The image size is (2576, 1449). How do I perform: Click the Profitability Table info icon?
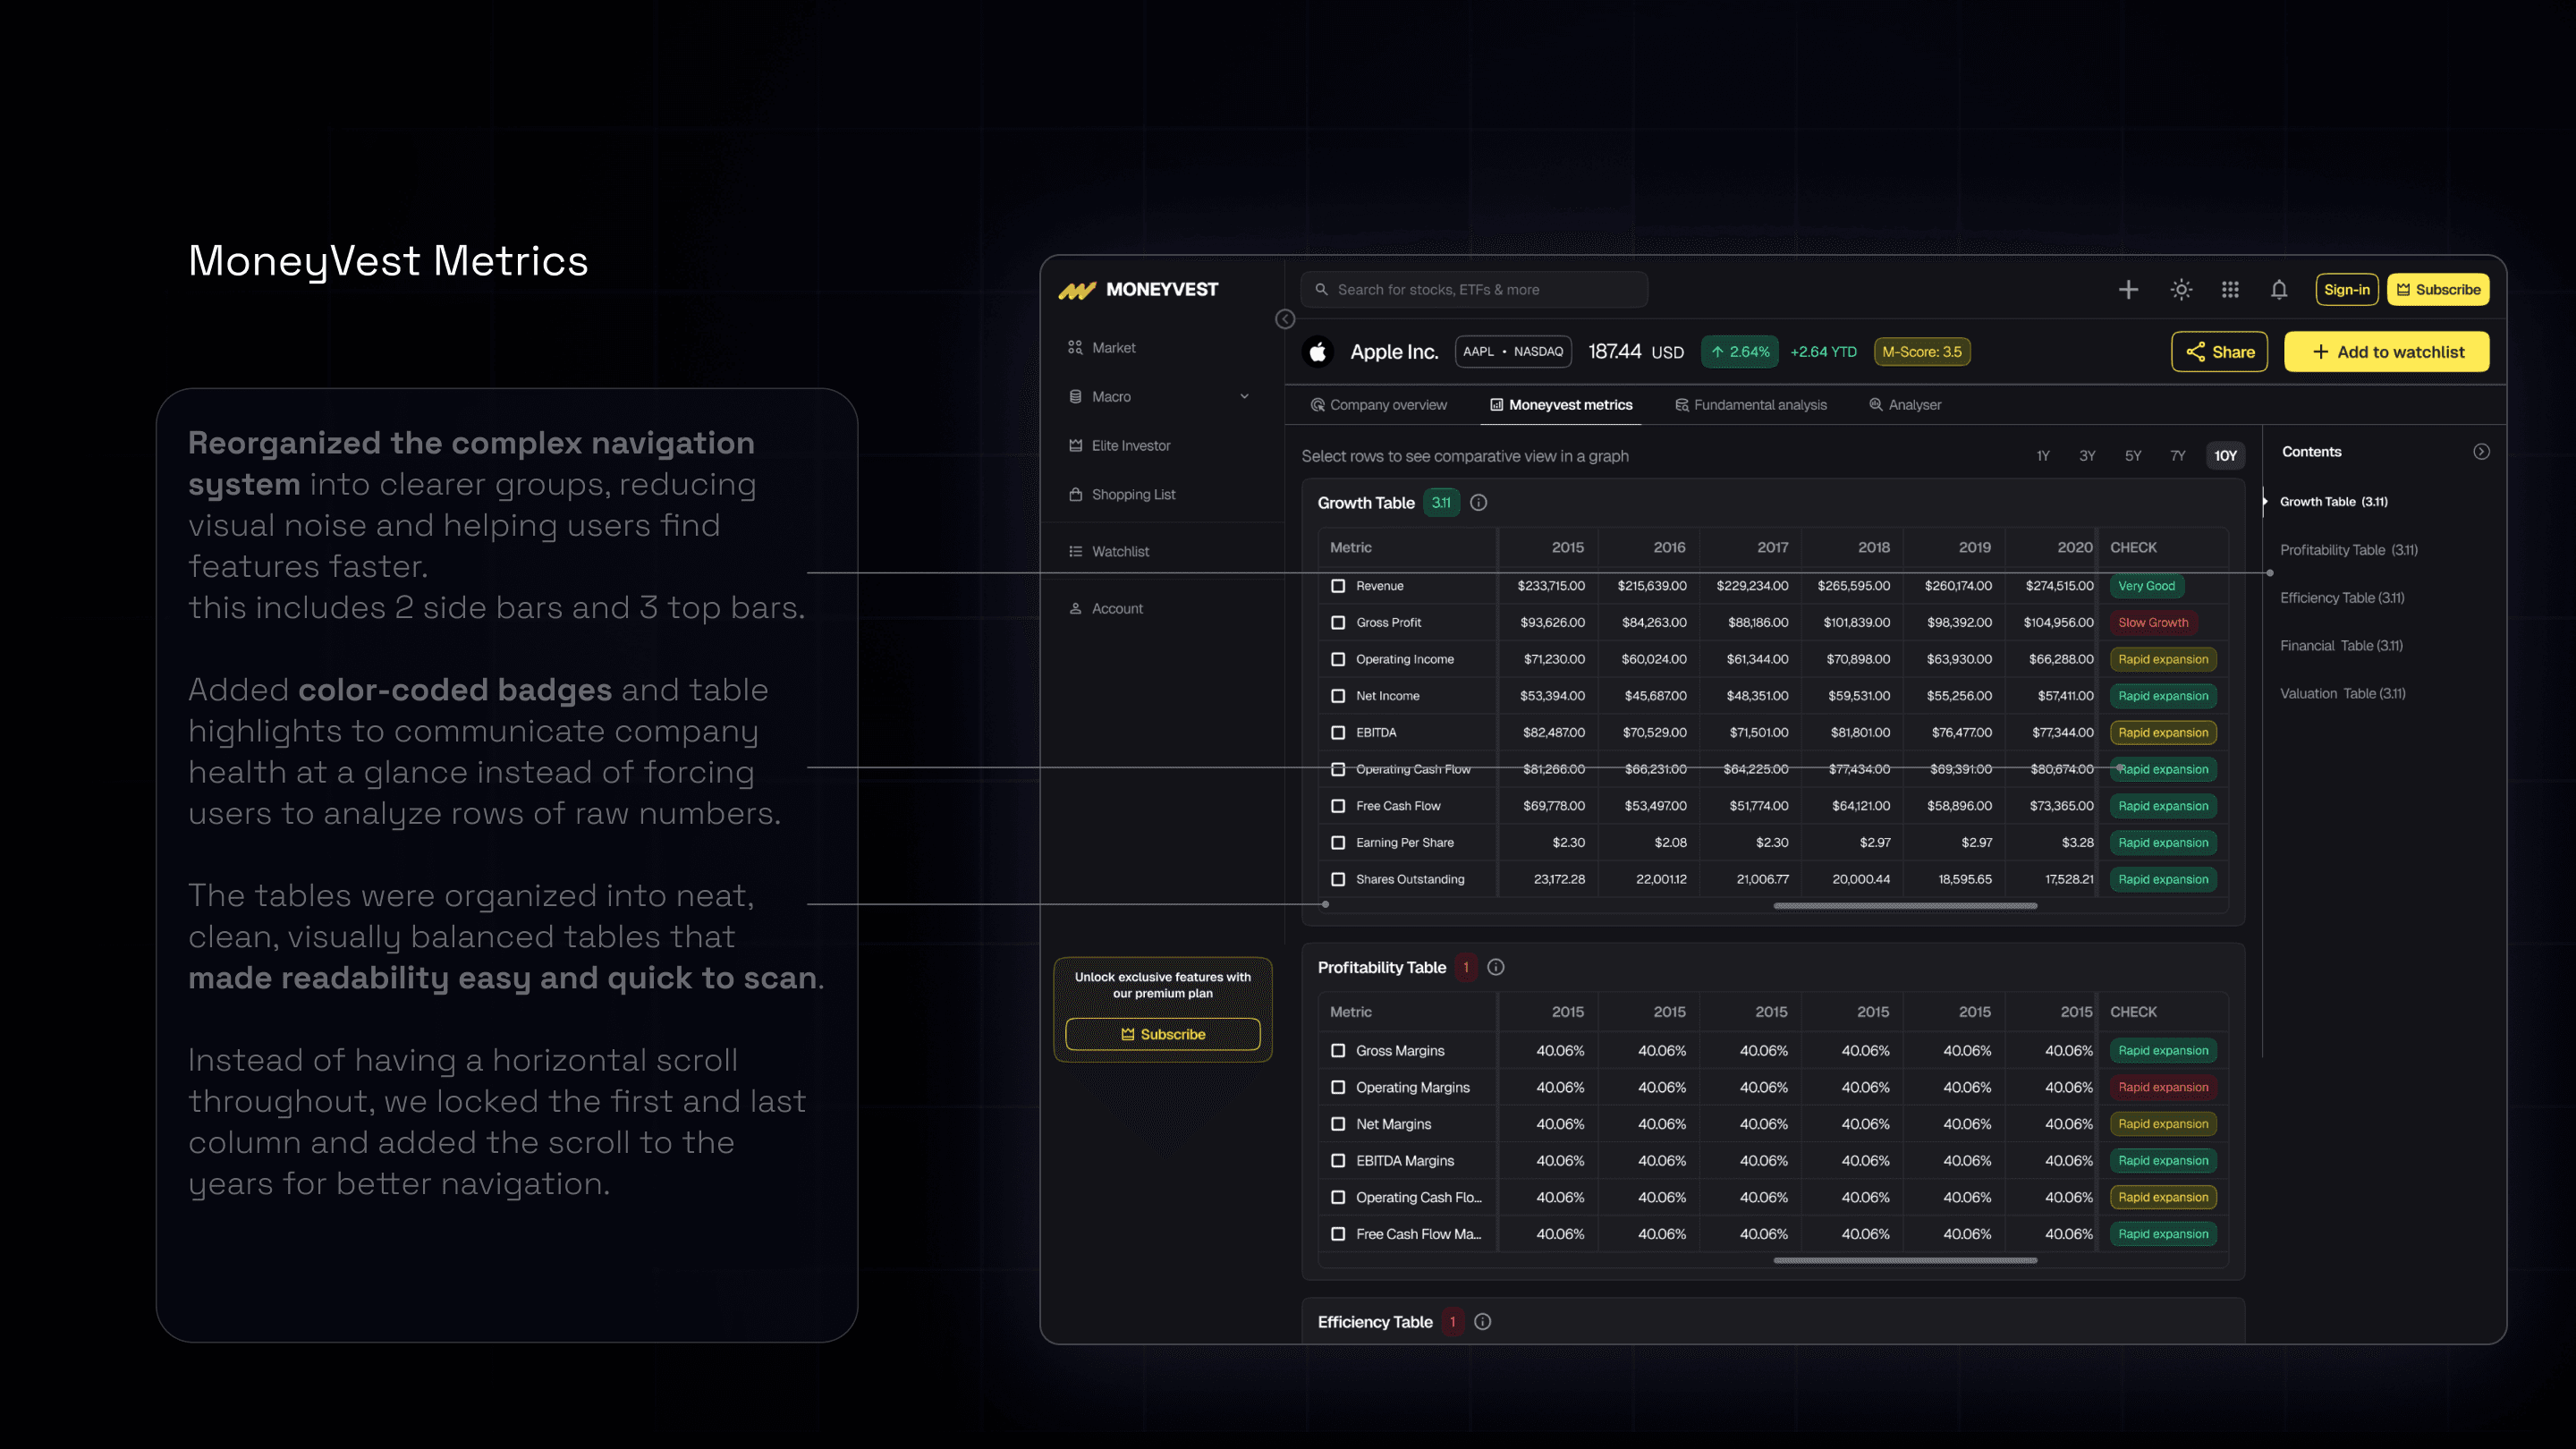1496,967
